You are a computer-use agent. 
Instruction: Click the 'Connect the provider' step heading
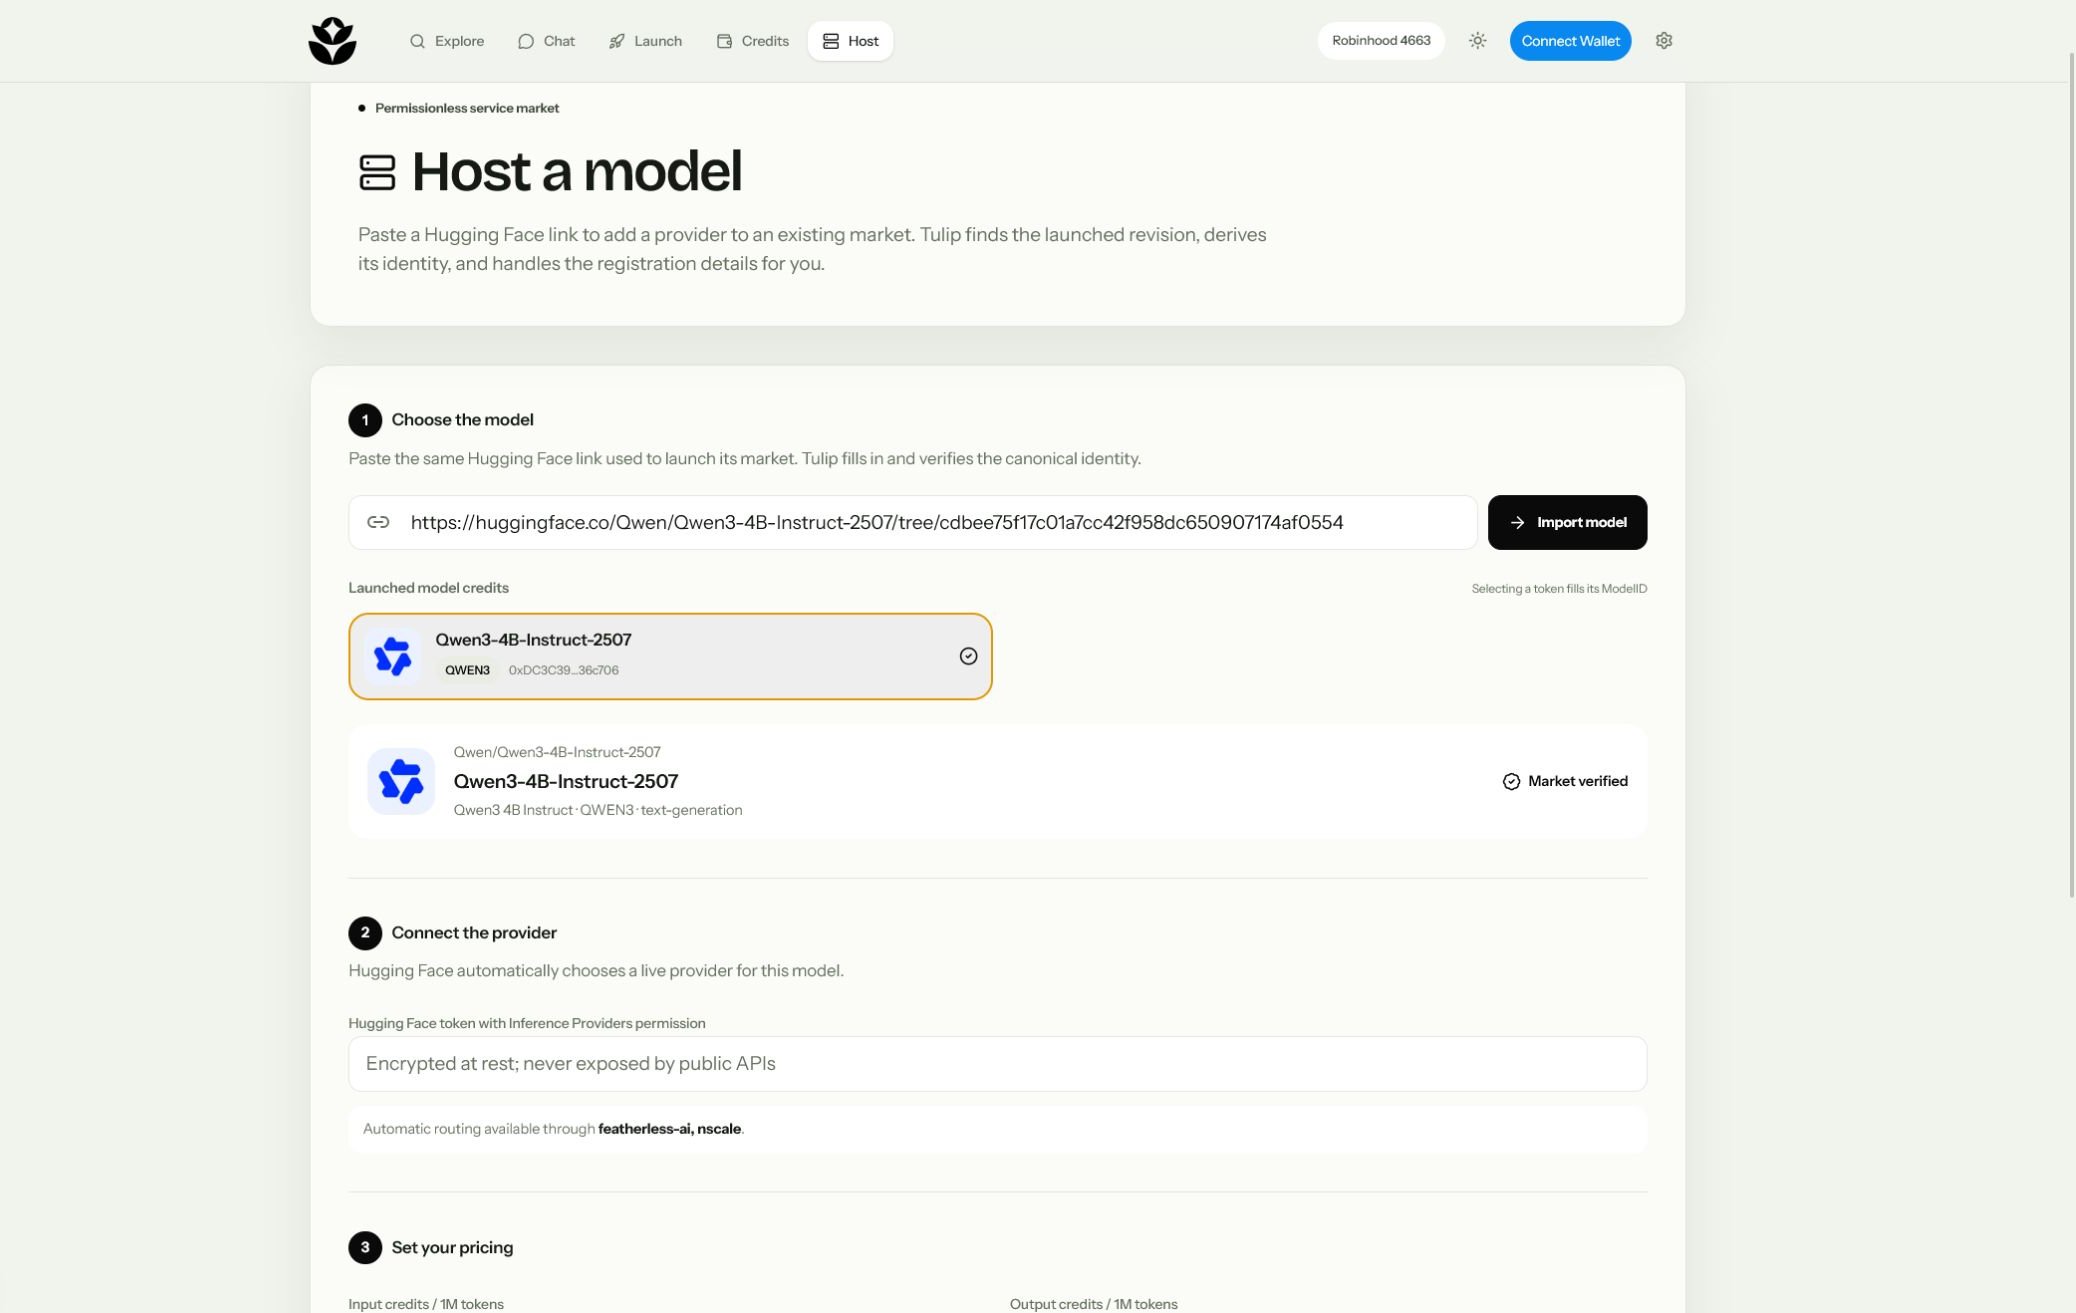pyautogui.click(x=474, y=933)
